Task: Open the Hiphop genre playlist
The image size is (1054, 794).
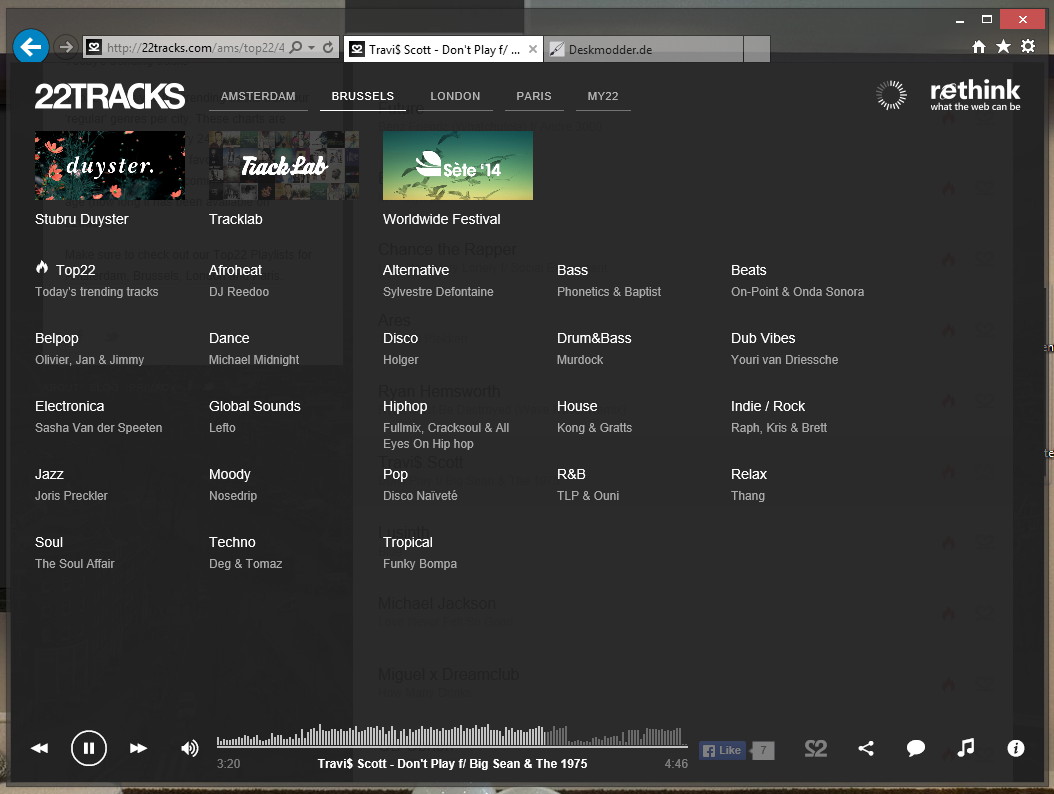Action: click(405, 407)
